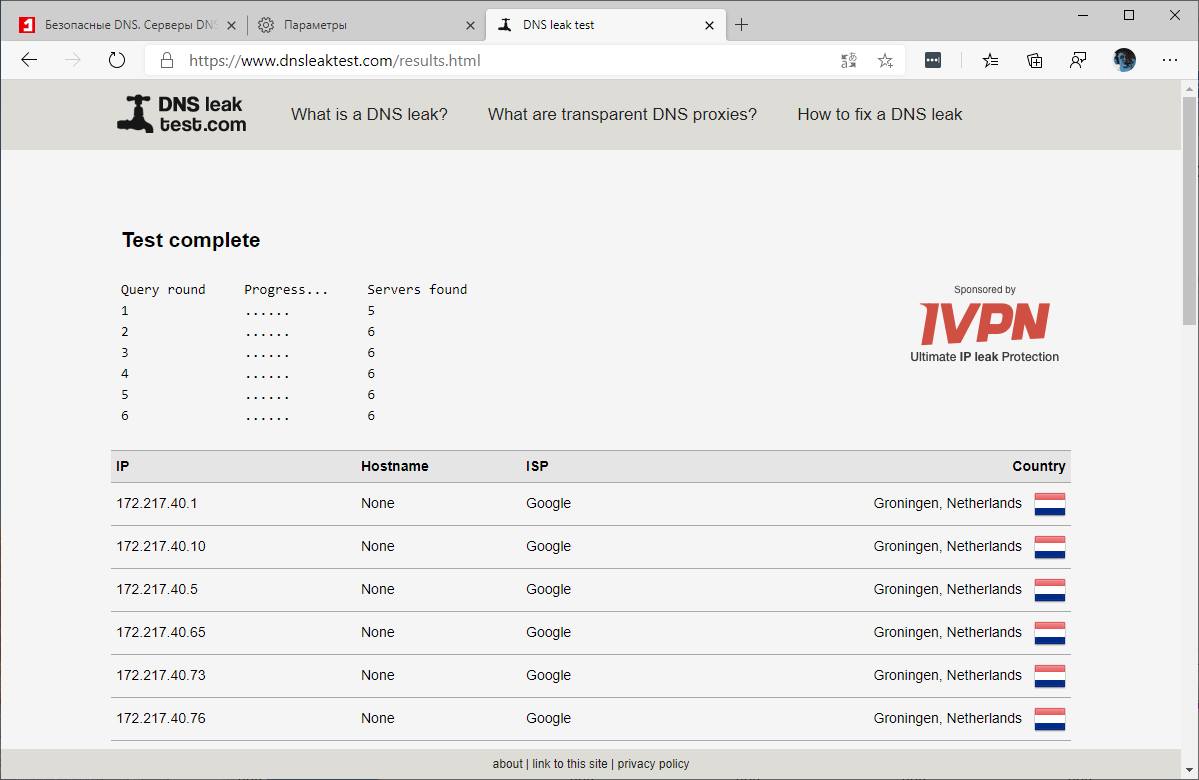Select IP 172.217.40.65 cell
The image size is (1199, 780).
(161, 632)
